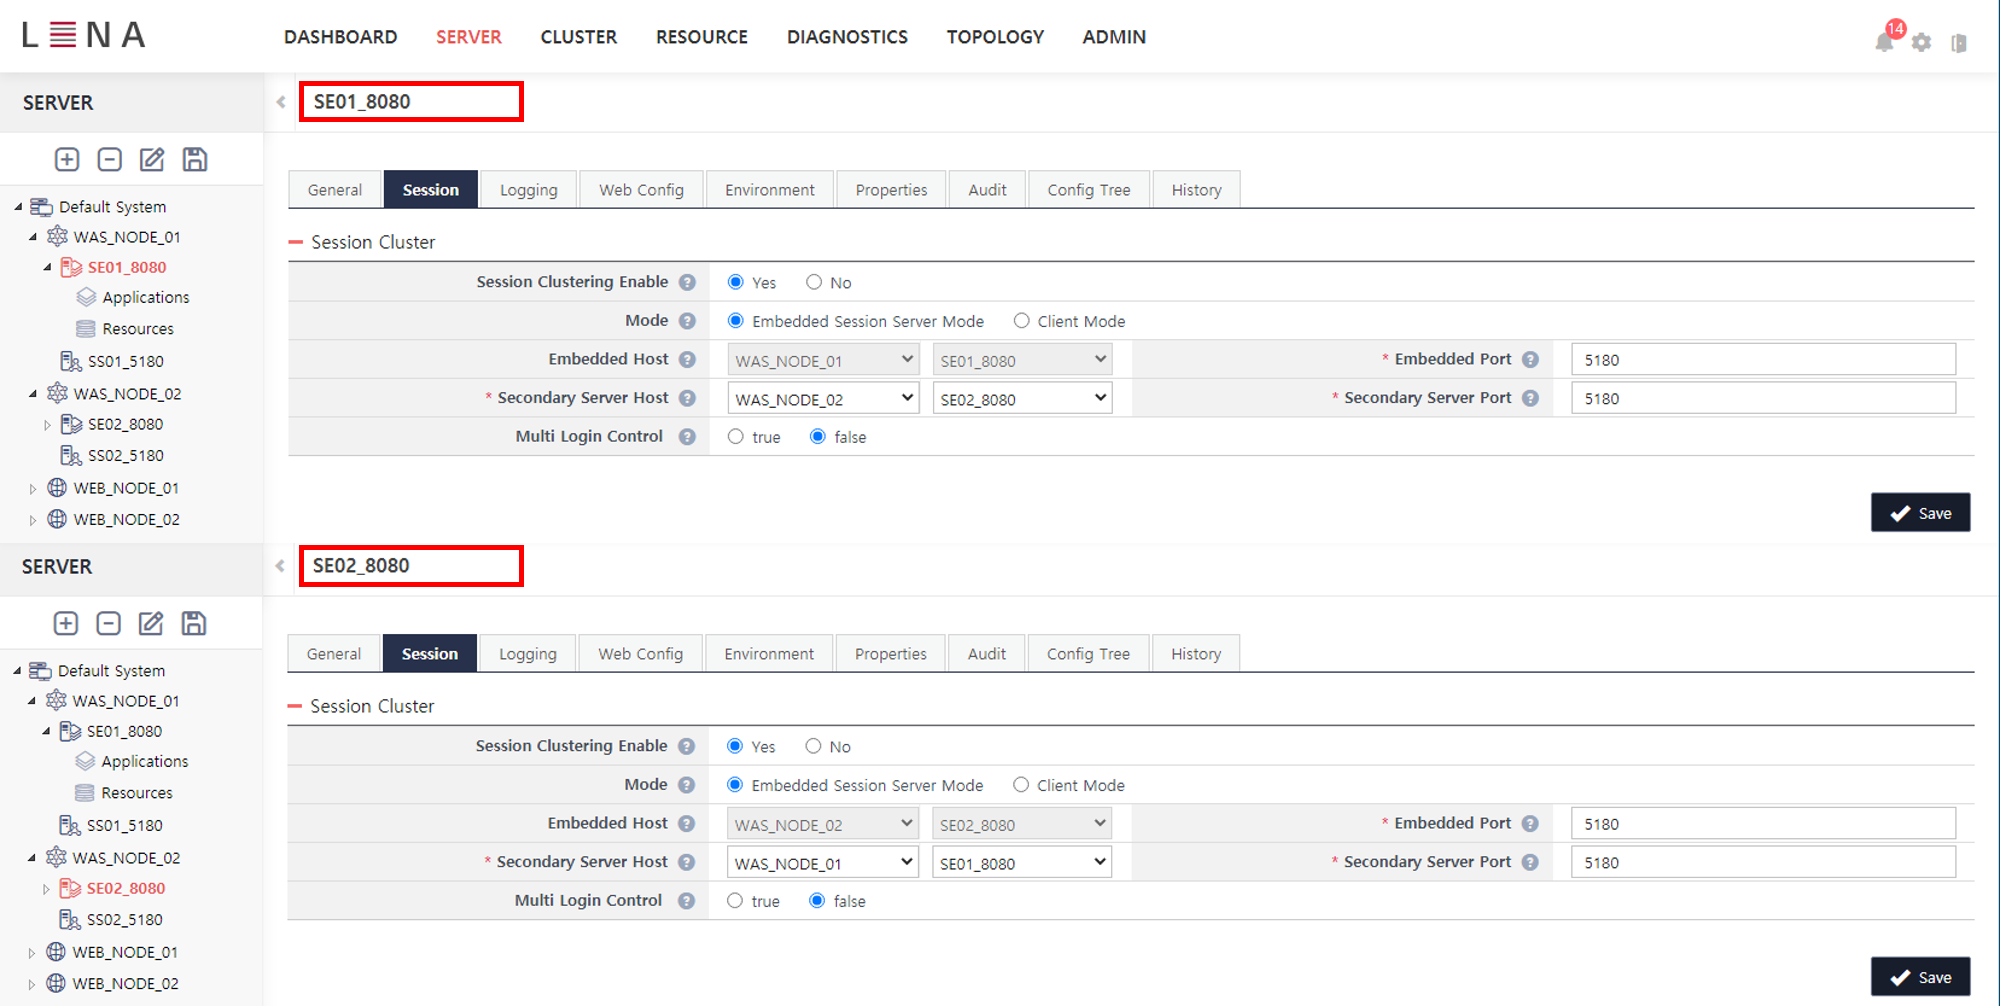Open the settings gear in the header
2000x1006 pixels.
coord(1921,42)
